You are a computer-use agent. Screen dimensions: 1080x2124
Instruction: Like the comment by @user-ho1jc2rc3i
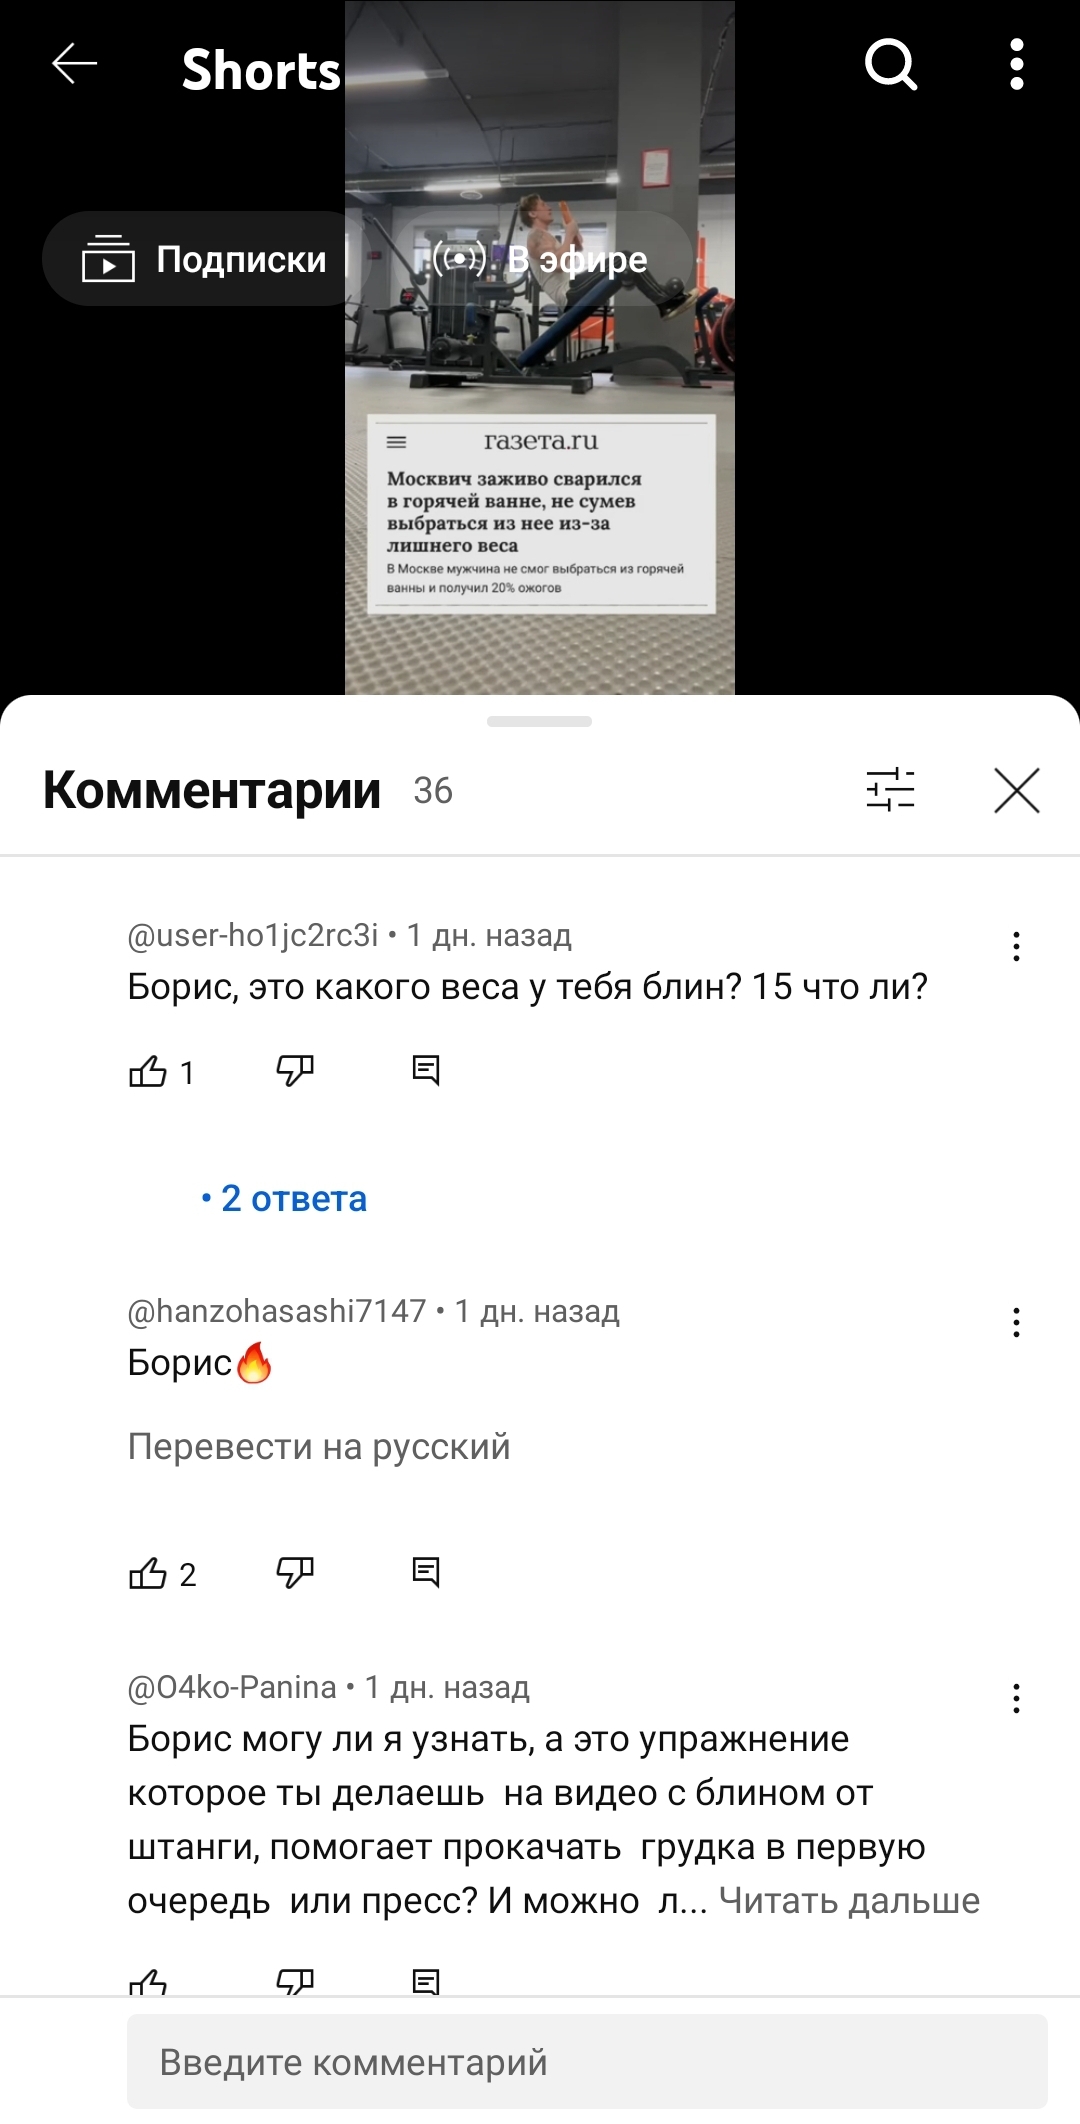[x=148, y=1071]
